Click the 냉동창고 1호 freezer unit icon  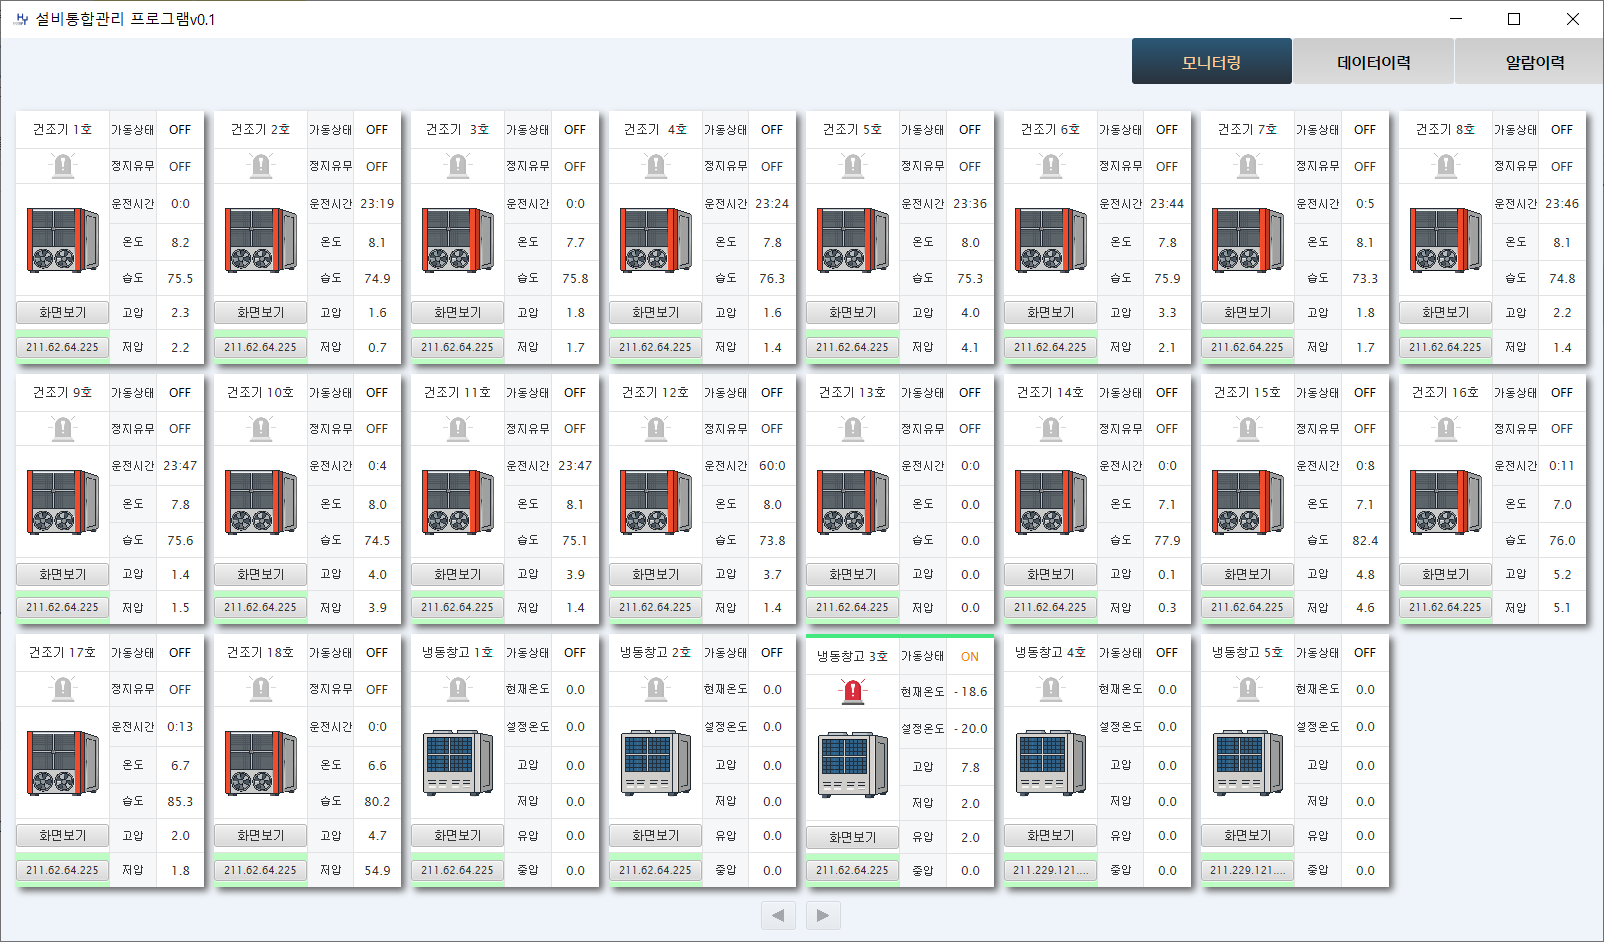pos(457,763)
